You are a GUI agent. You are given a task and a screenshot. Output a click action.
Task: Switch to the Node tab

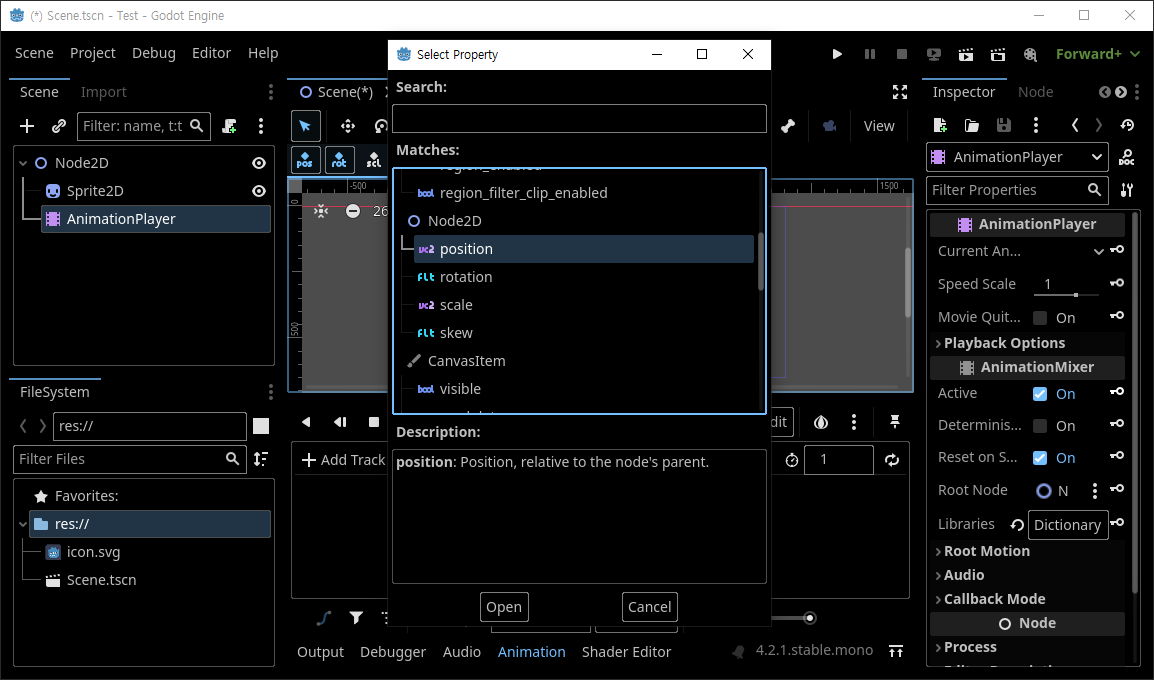[x=1036, y=92]
